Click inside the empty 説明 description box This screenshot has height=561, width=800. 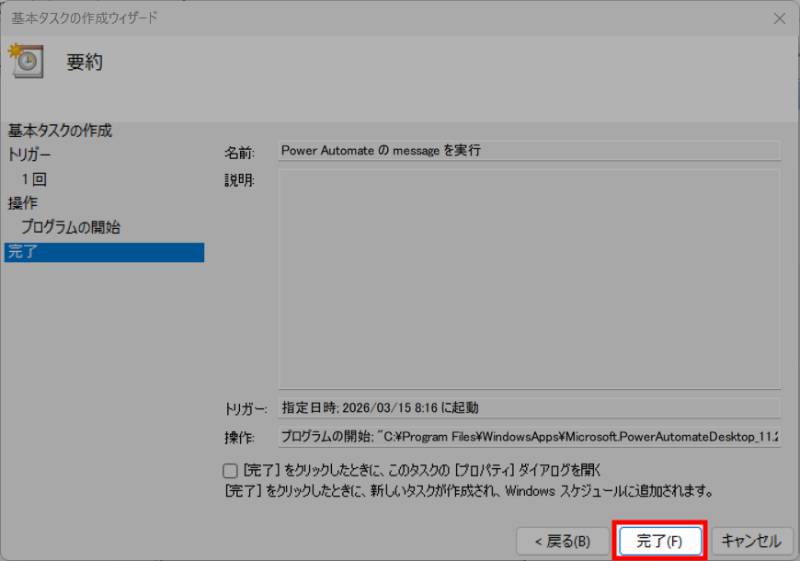530,279
